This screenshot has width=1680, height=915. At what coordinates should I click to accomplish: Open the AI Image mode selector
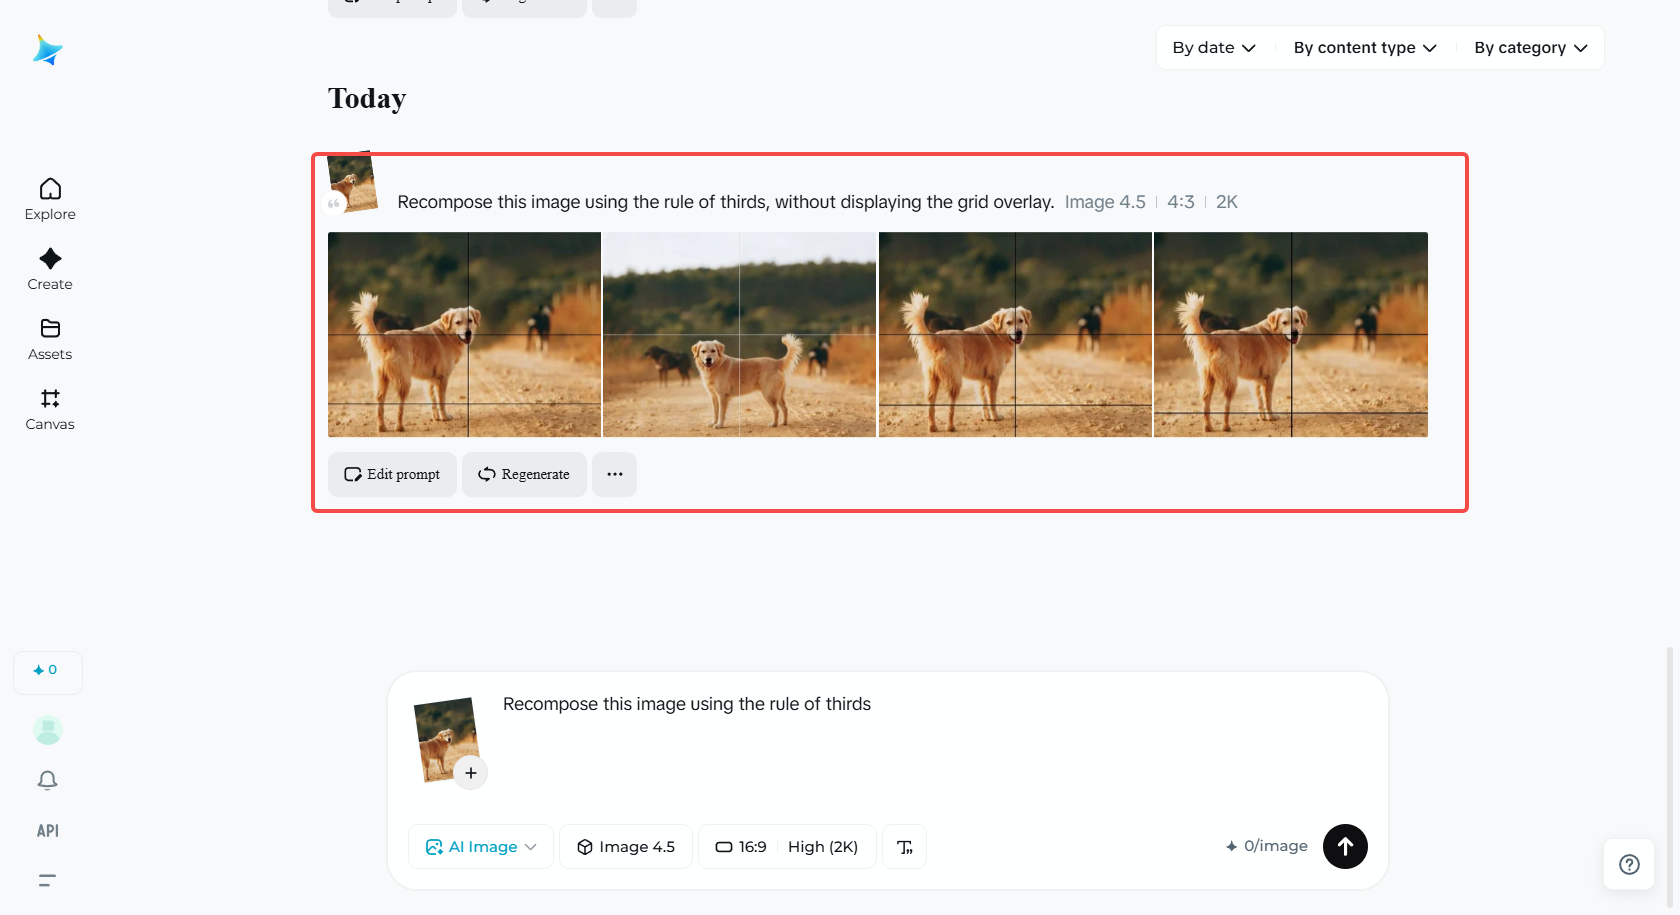coord(480,846)
